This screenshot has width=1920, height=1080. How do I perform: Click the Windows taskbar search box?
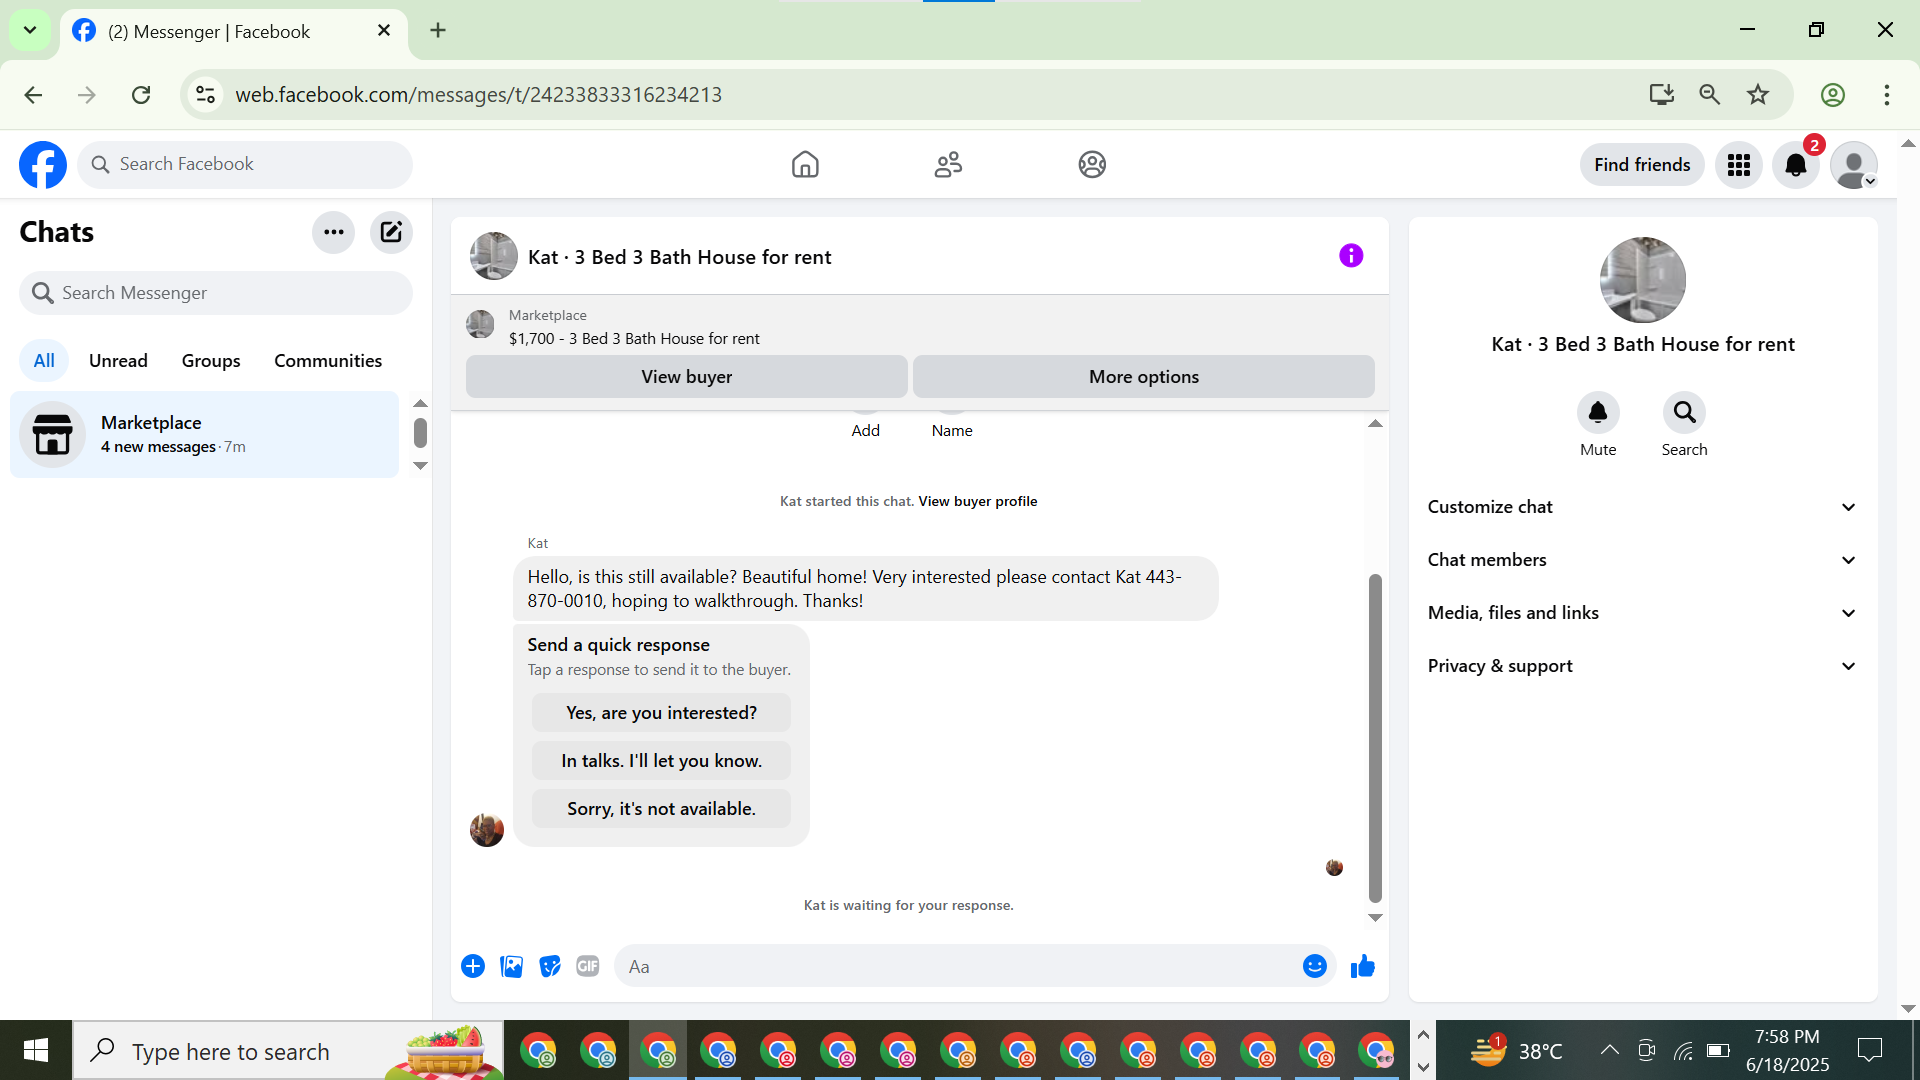tap(288, 1050)
